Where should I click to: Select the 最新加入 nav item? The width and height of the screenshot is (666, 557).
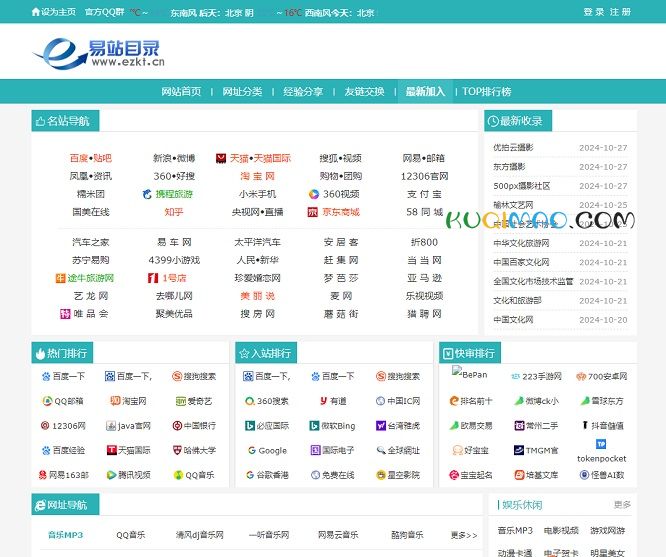click(x=425, y=91)
